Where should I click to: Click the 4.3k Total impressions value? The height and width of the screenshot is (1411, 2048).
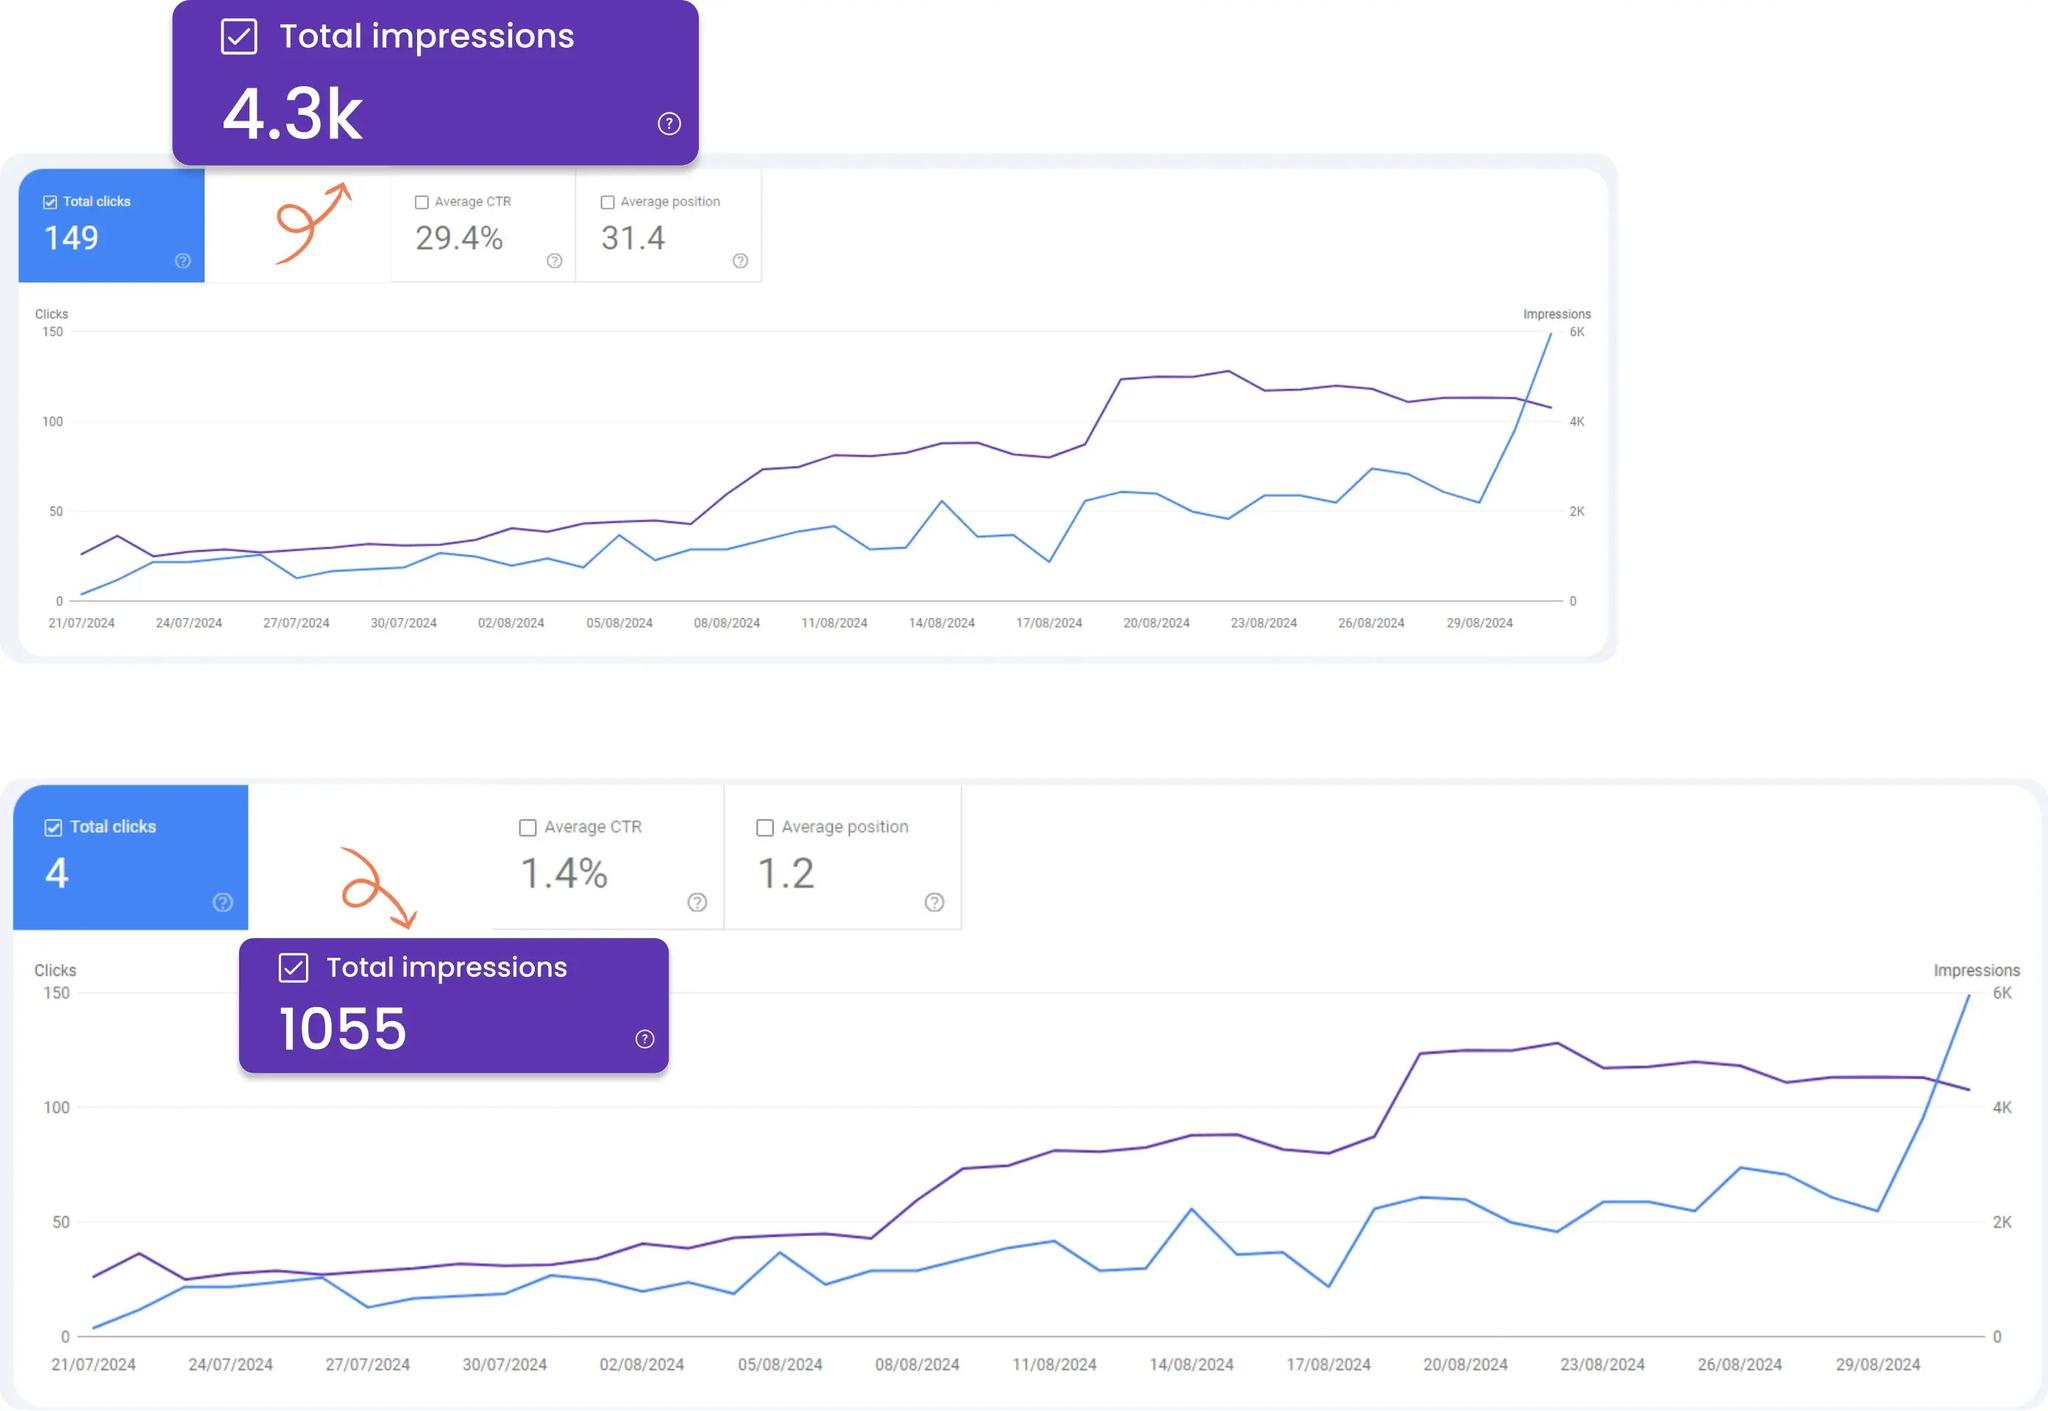[x=292, y=113]
